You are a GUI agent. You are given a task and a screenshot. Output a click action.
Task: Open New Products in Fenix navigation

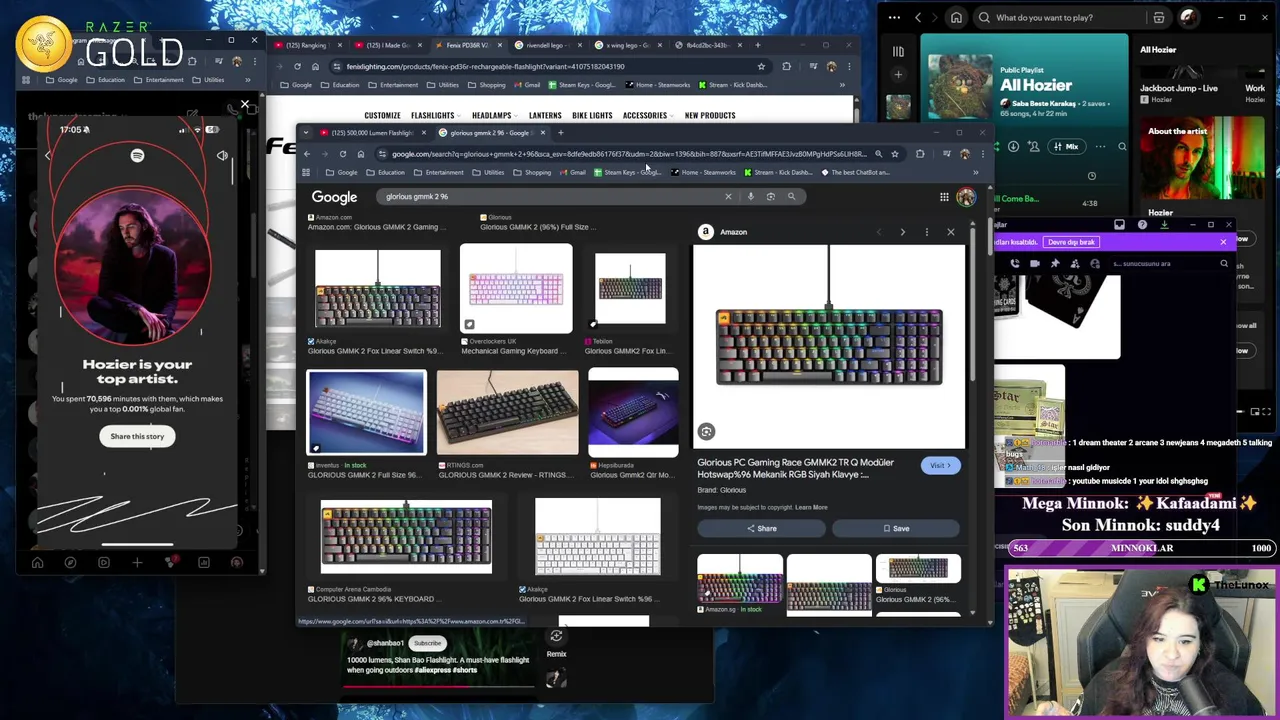tap(710, 115)
